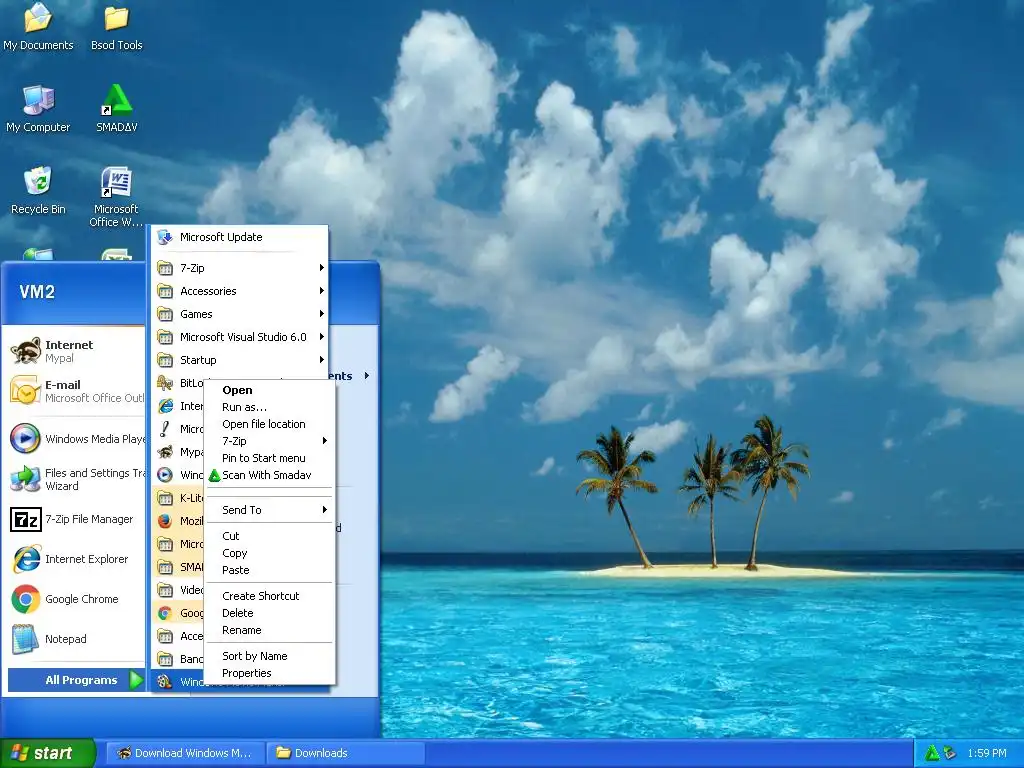Click the VM2 user name header

tap(37, 292)
